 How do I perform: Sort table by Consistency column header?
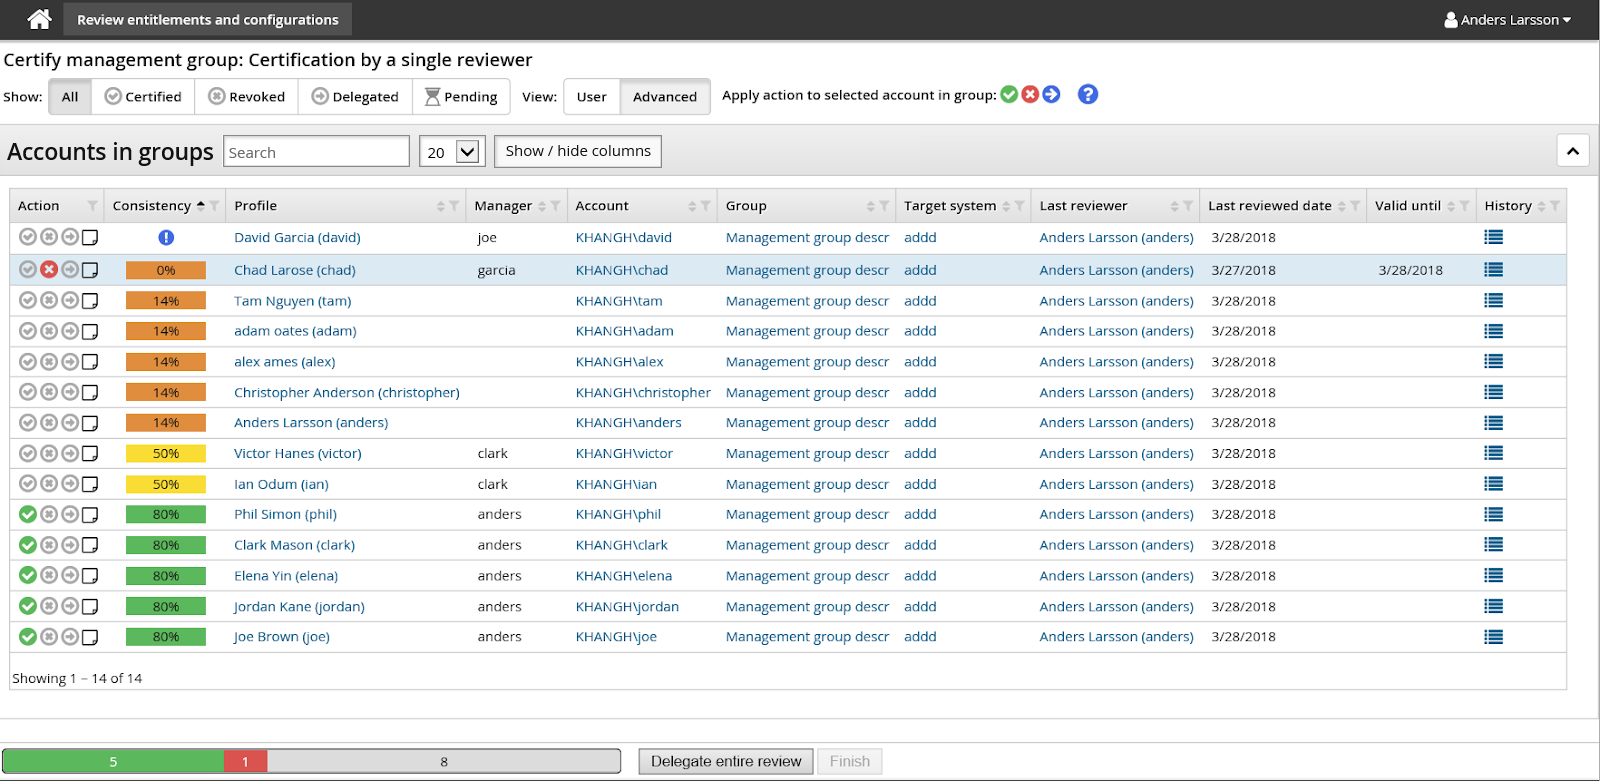point(152,206)
